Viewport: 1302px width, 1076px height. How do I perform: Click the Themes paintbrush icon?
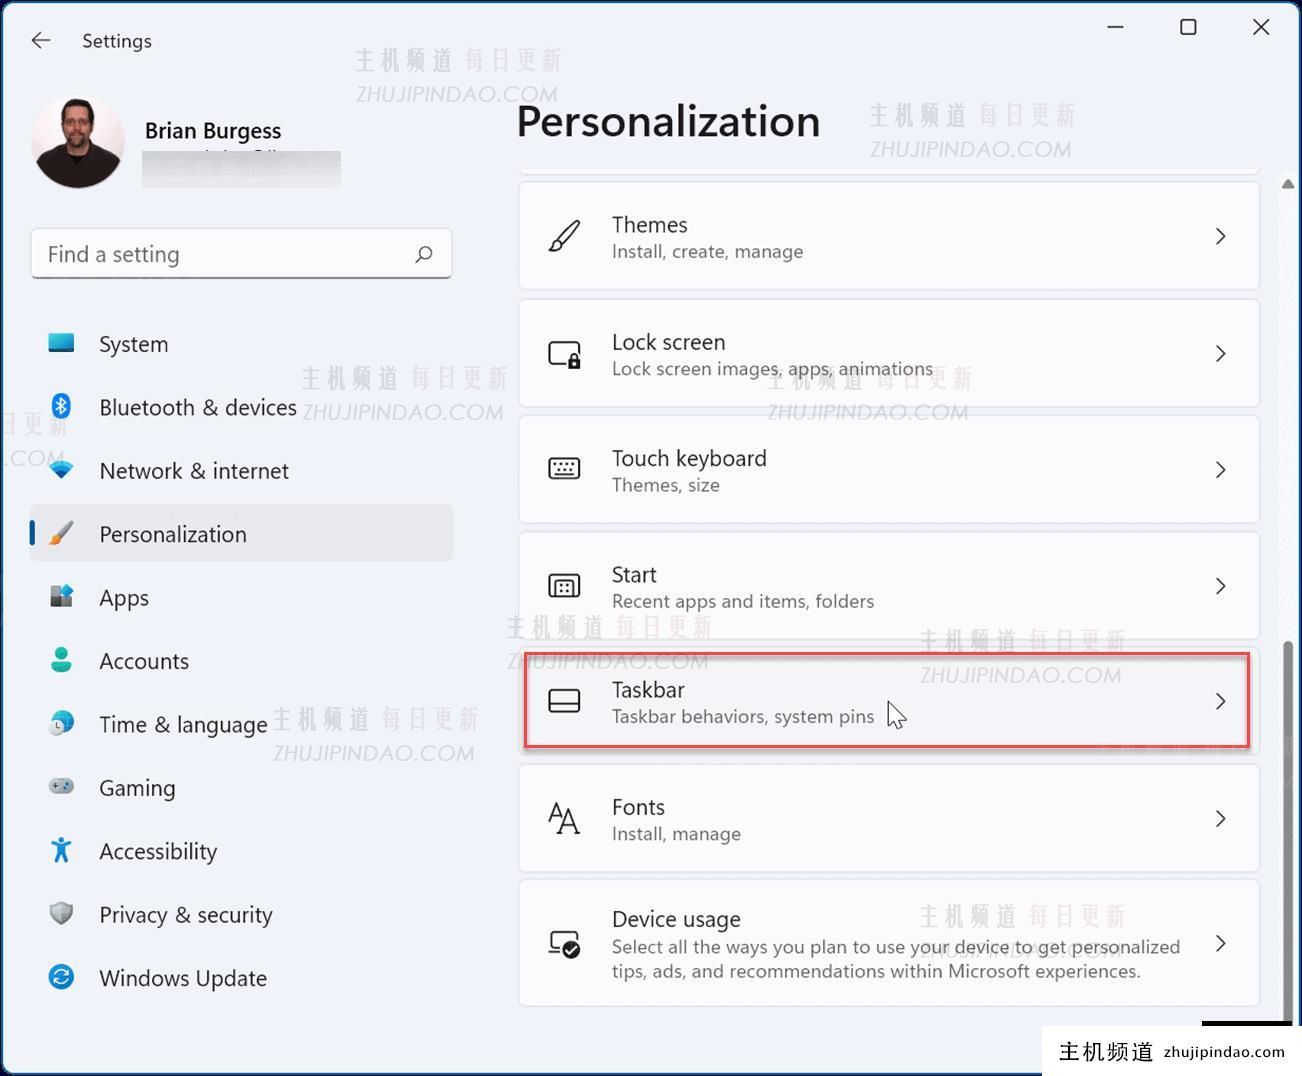[x=564, y=236]
